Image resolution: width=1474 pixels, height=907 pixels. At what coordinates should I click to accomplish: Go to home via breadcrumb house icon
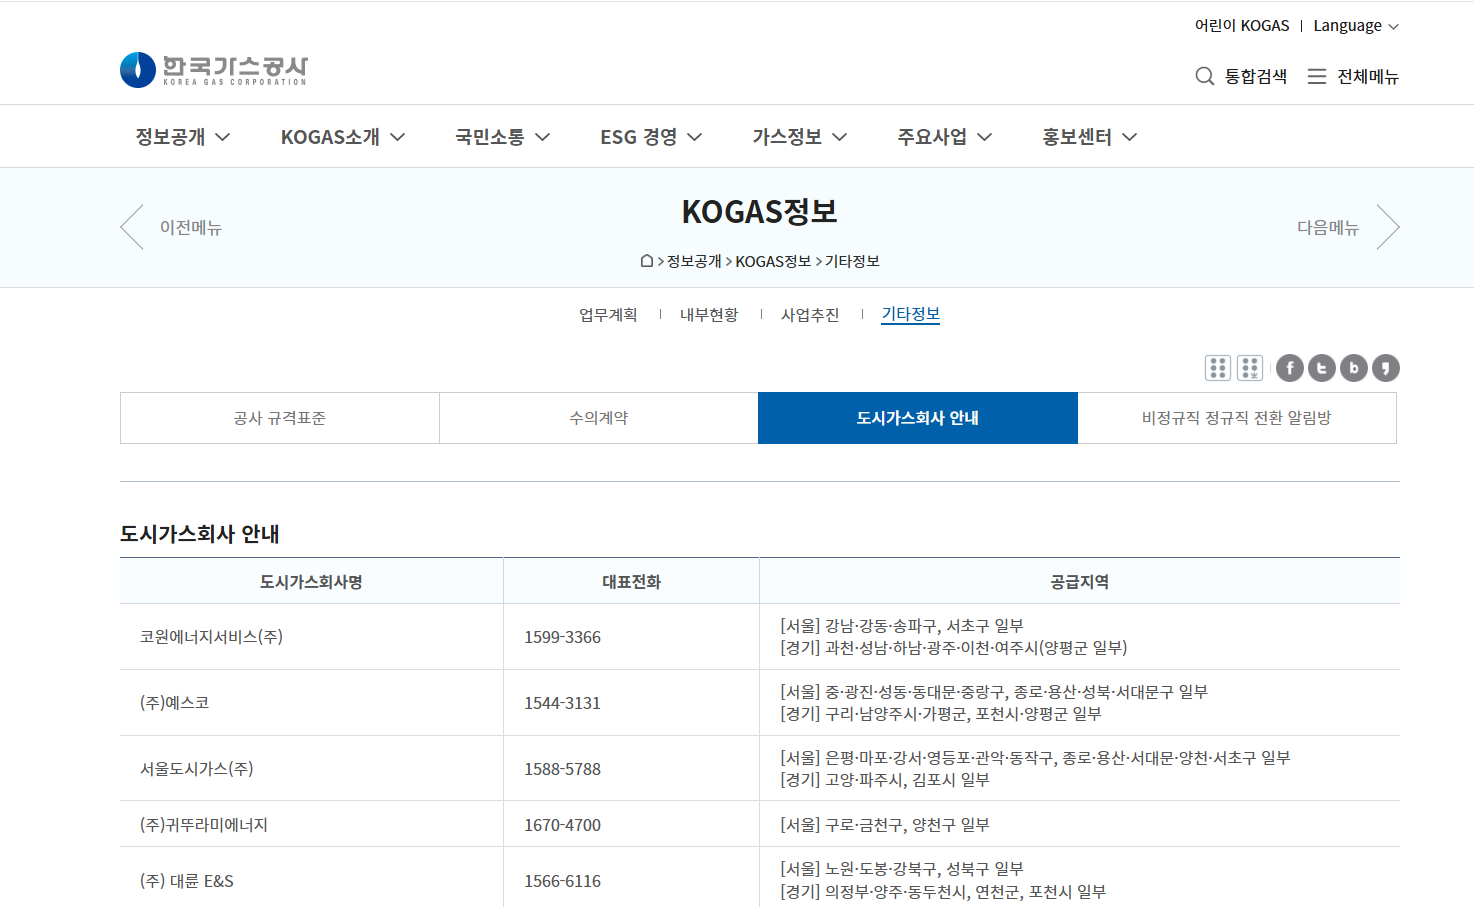tap(647, 261)
